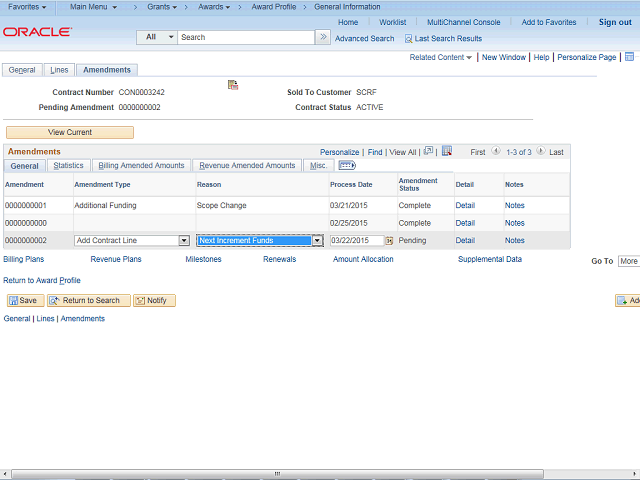Click the horizontal scrollbar at the bottom

(278, 473)
